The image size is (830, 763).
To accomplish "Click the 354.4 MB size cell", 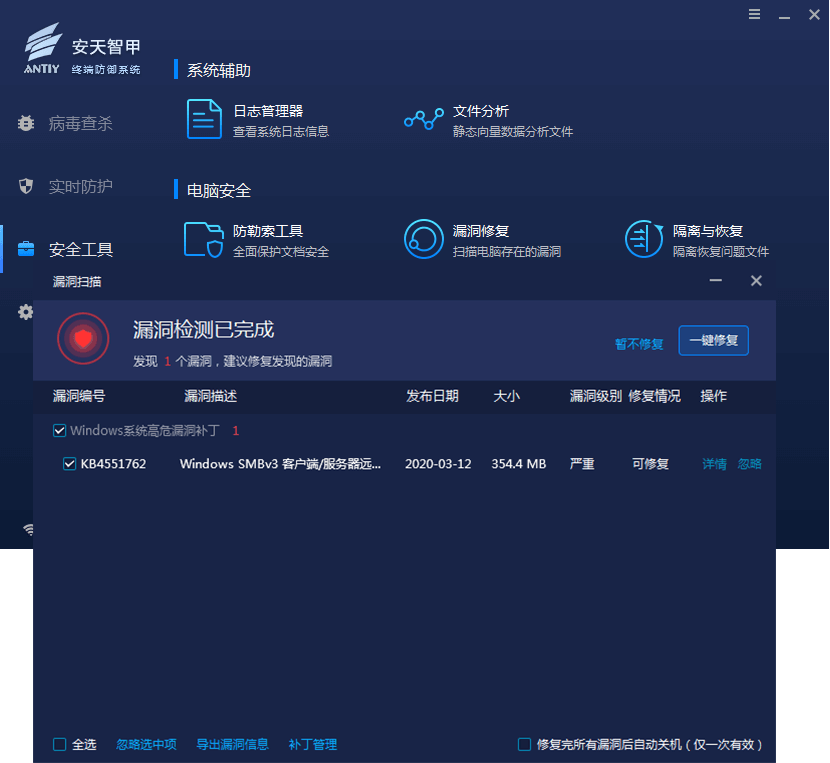I will tap(518, 464).
